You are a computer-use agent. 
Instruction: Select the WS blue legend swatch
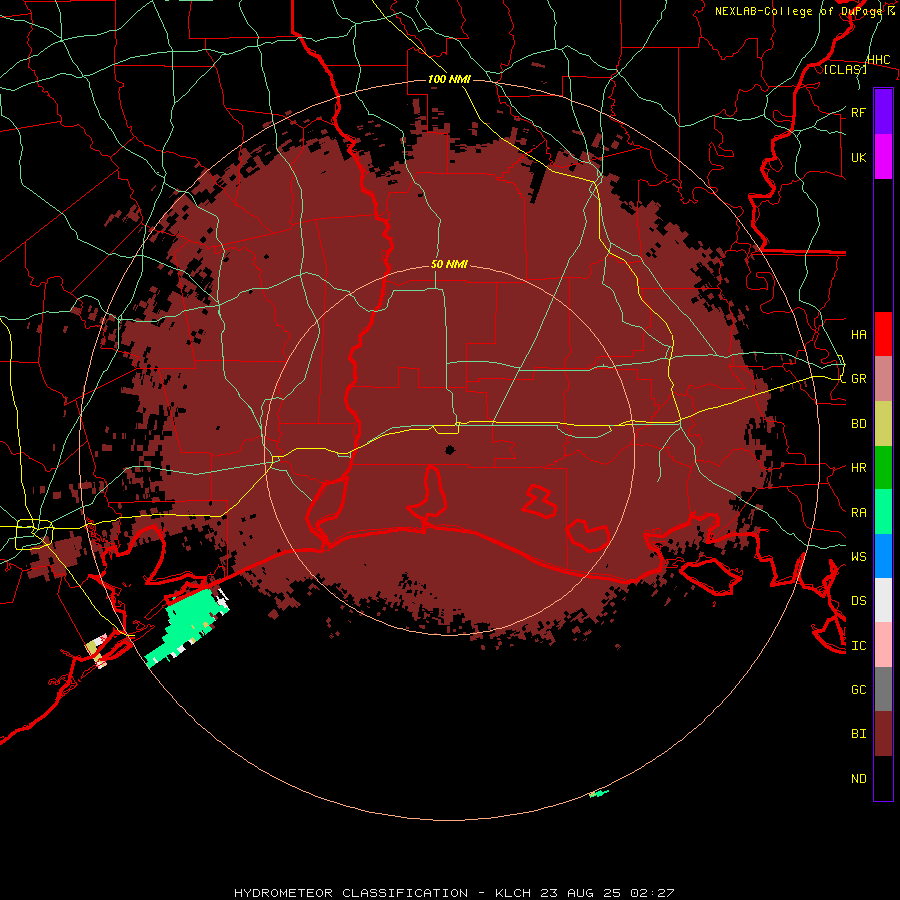[x=883, y=556]
